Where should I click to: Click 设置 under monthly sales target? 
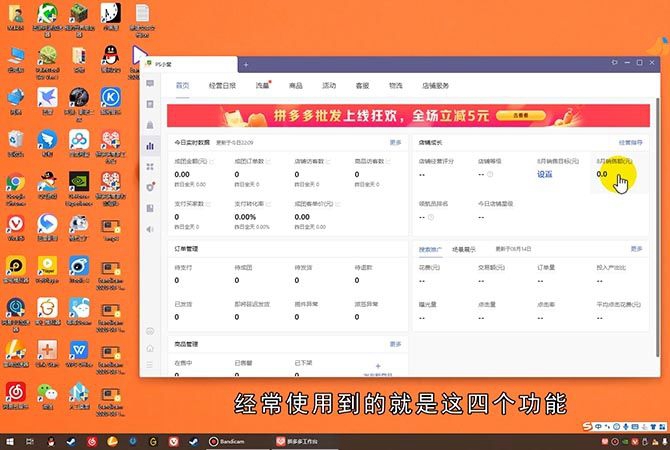(x=545, y=174)
